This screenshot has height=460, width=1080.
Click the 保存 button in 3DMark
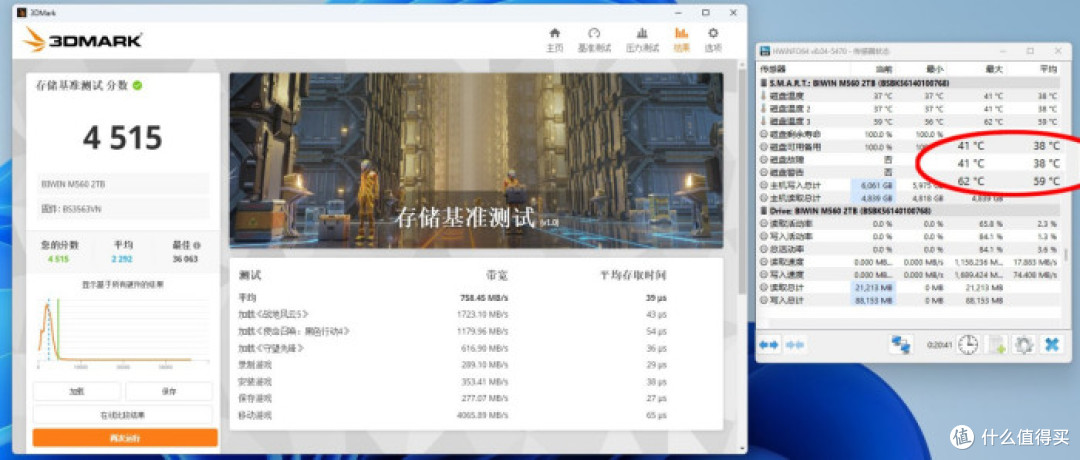pyautogui.click(x=169, y=391)
